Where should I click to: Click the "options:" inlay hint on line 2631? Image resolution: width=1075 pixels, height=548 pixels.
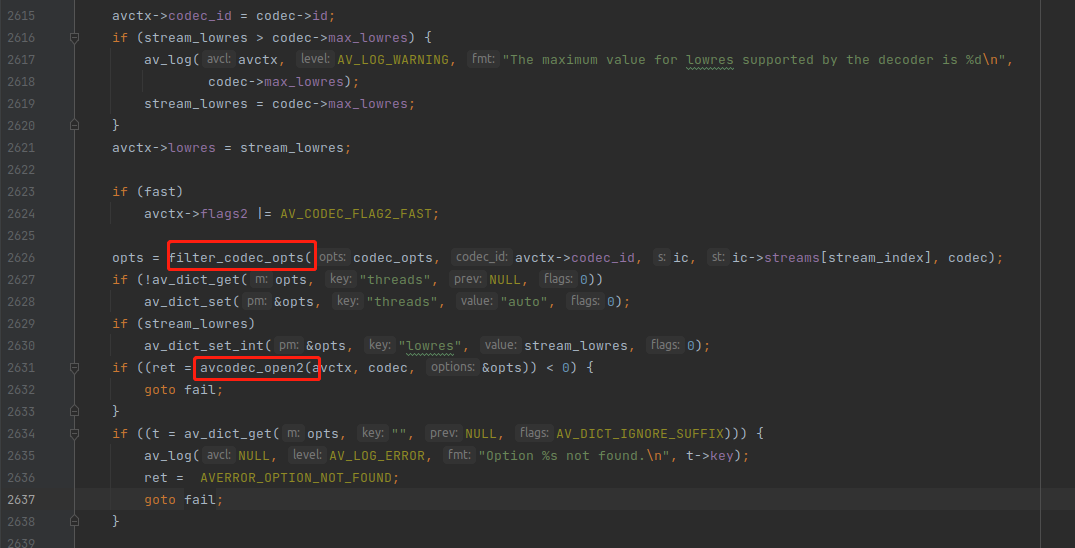pyautogui.click(x=452, y=368)
